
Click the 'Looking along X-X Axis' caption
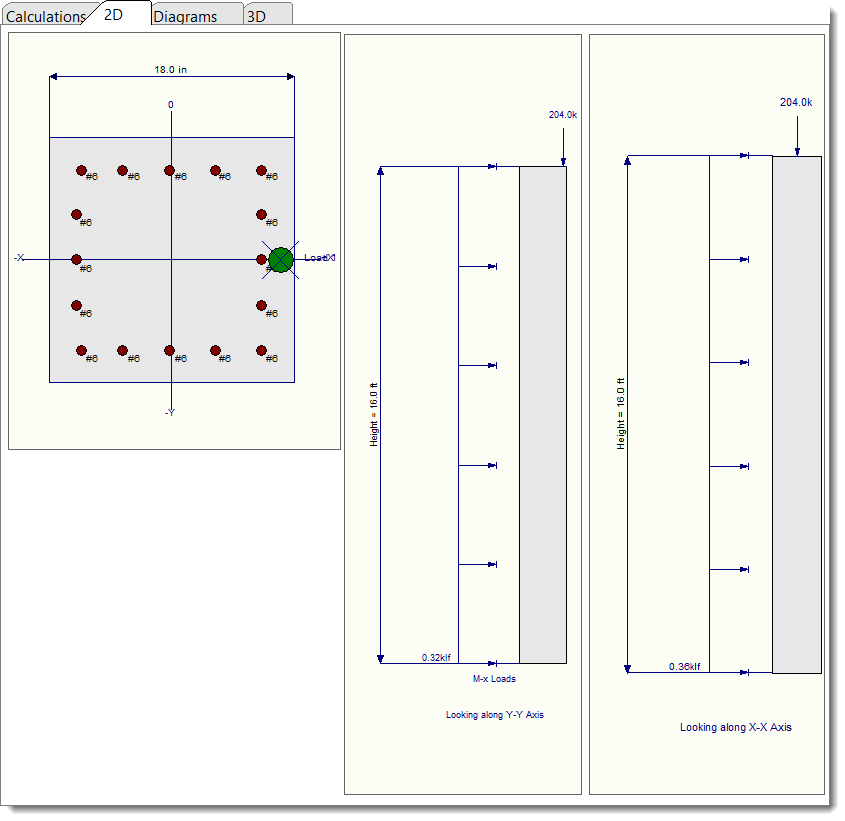(x=735, y=727)
